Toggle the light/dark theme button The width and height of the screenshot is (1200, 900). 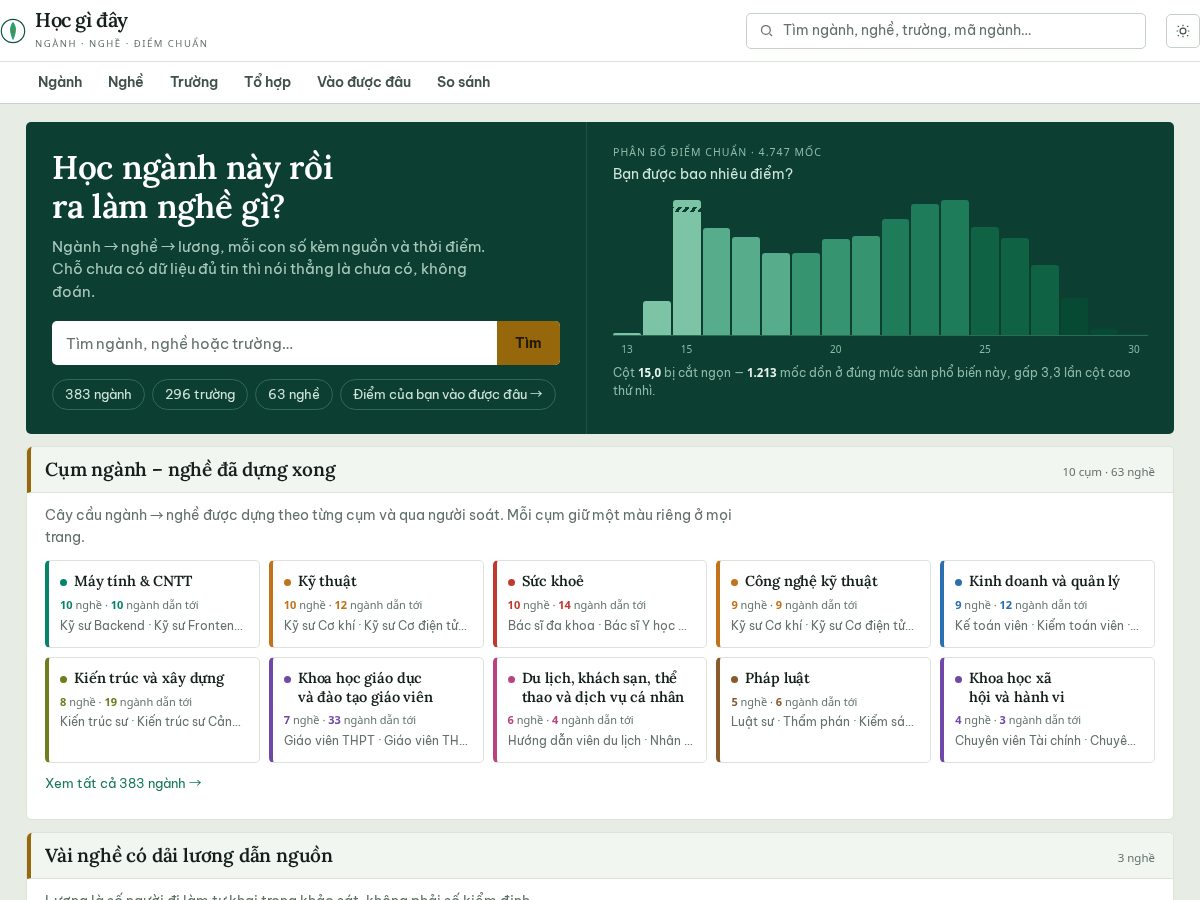tap(1183, 31)
